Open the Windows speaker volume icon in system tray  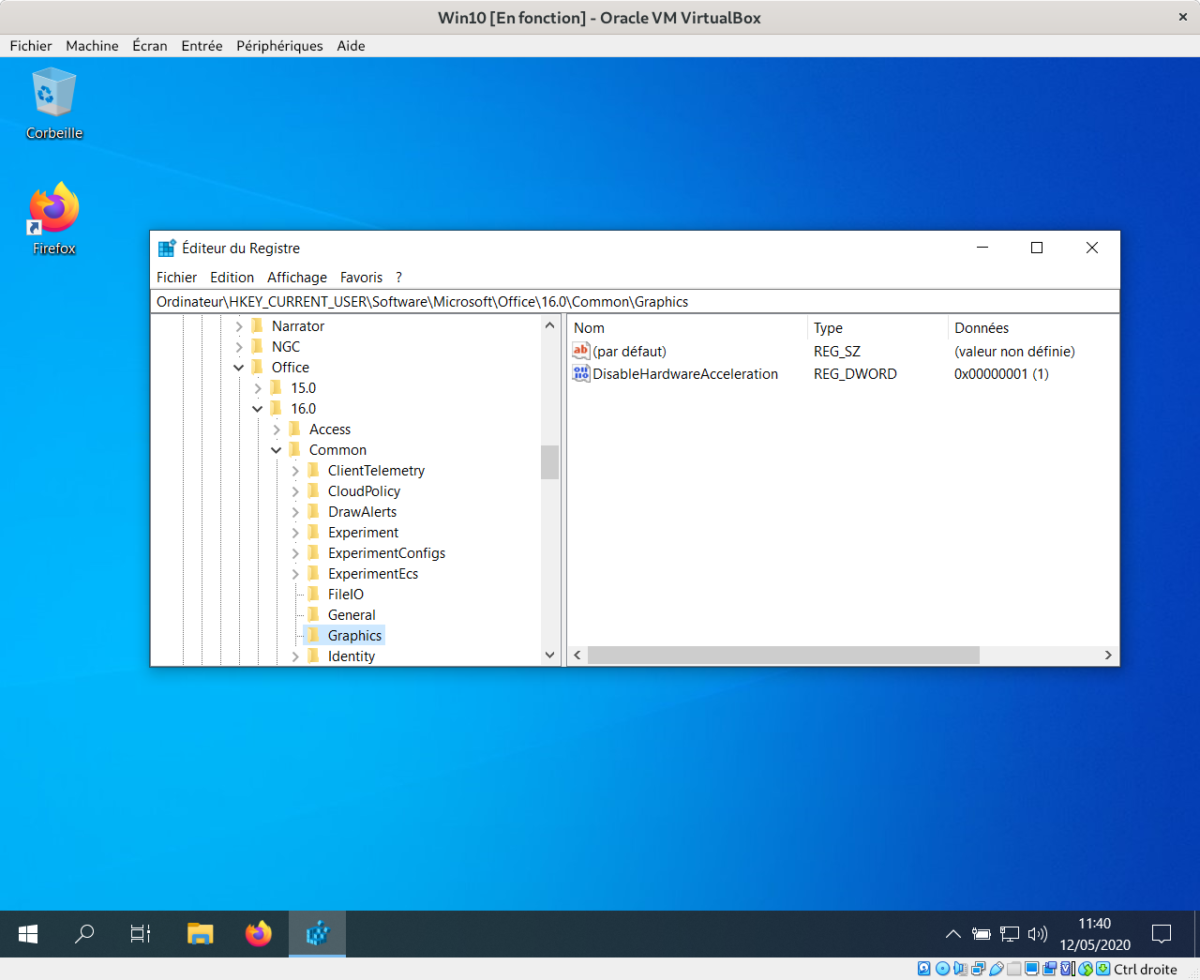[x=1037, y=934]
